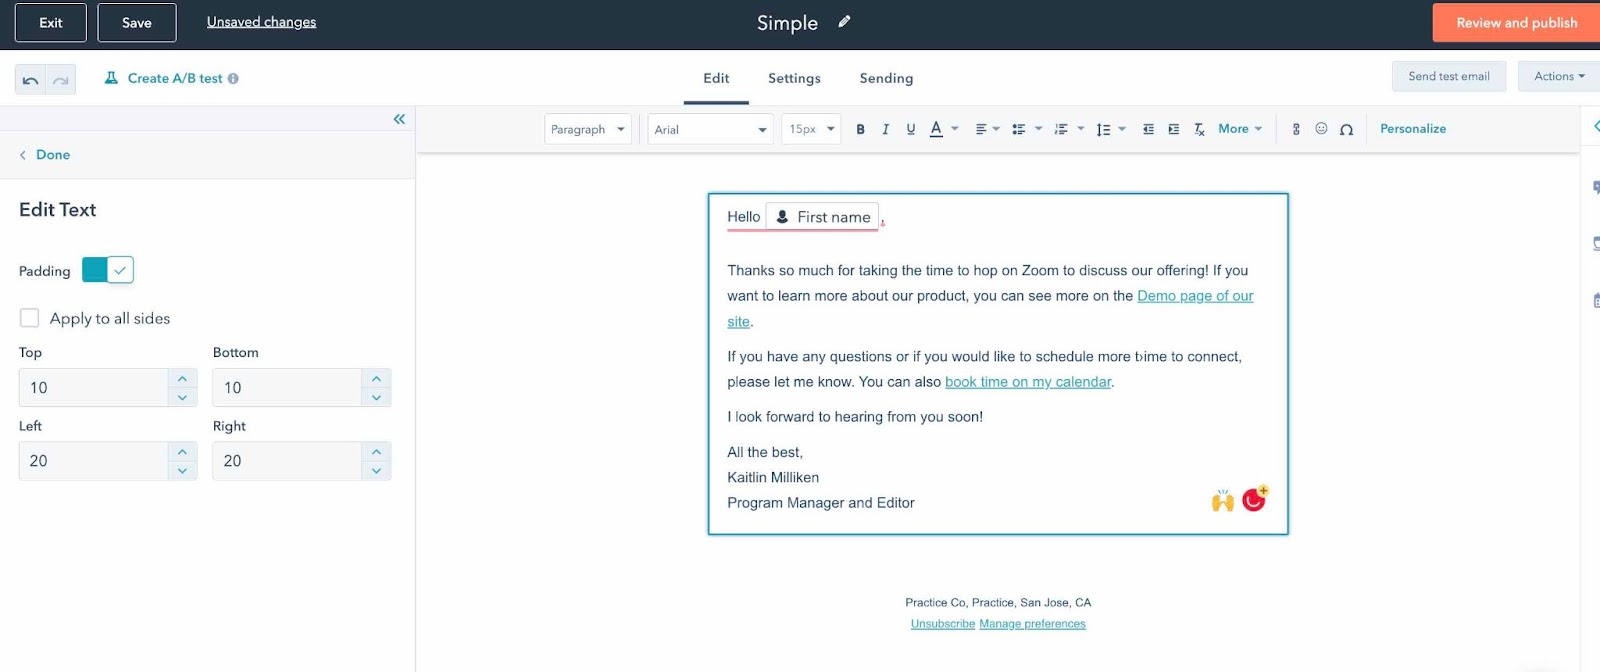
Task: Click the Right padding field
Action: click(287, 461)
